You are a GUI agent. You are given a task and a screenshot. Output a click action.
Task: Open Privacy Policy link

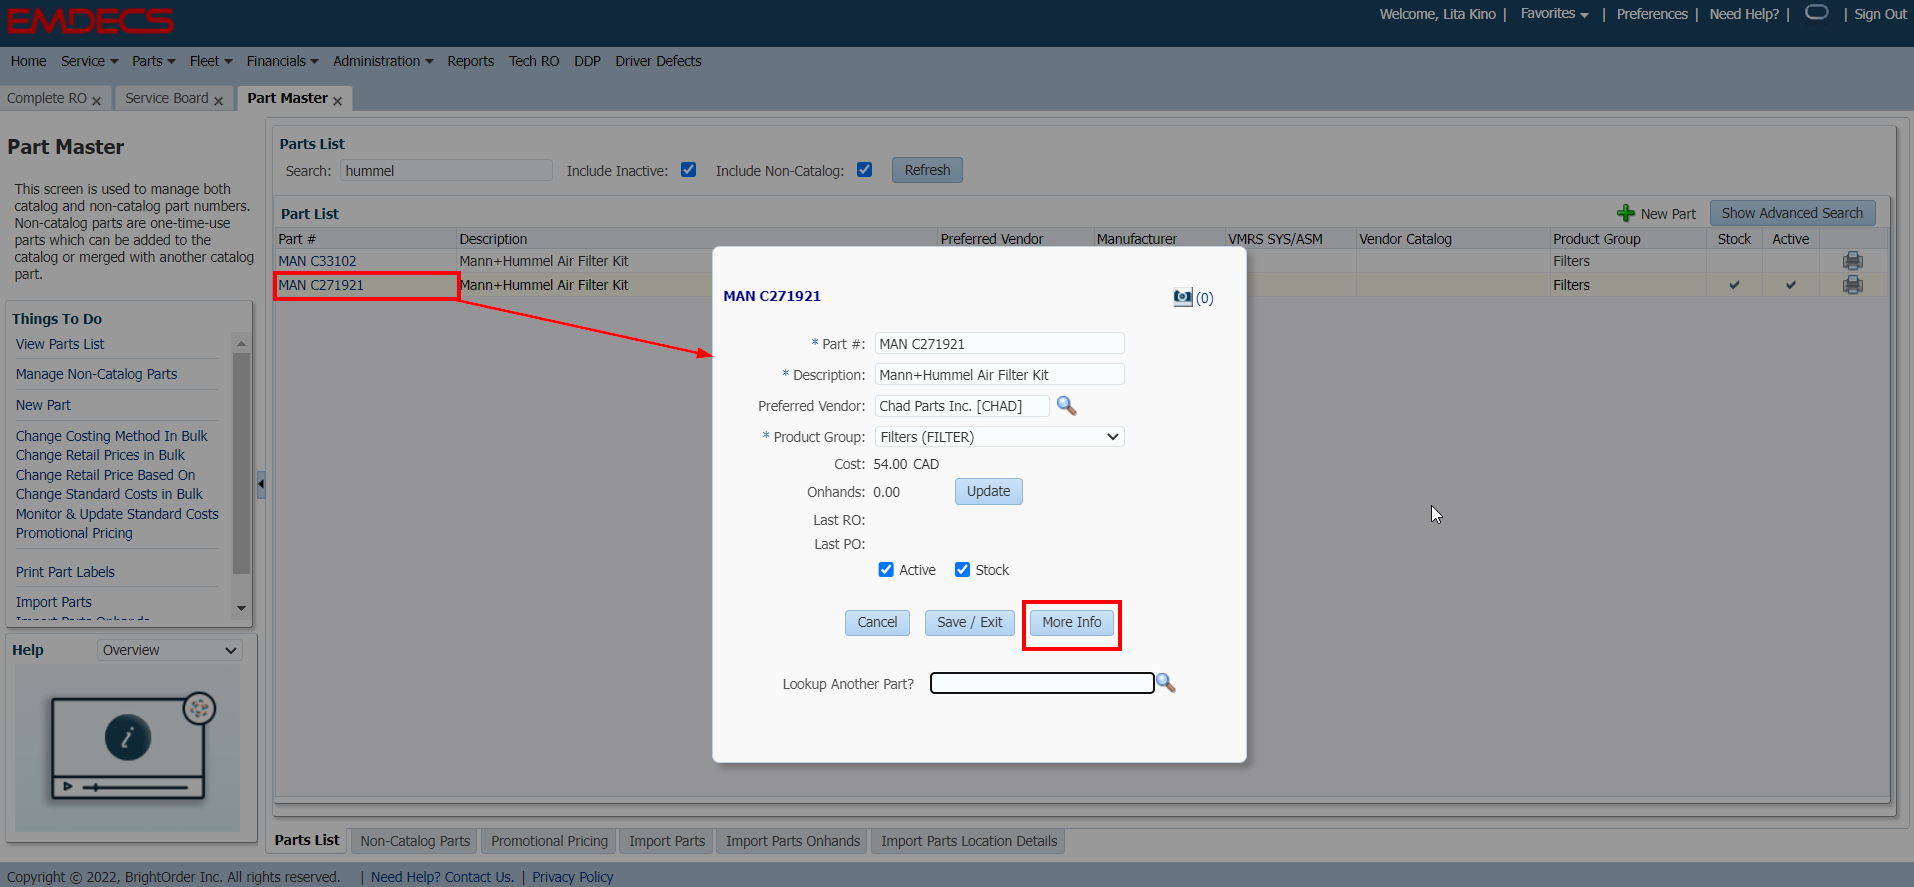click(572, 877)
